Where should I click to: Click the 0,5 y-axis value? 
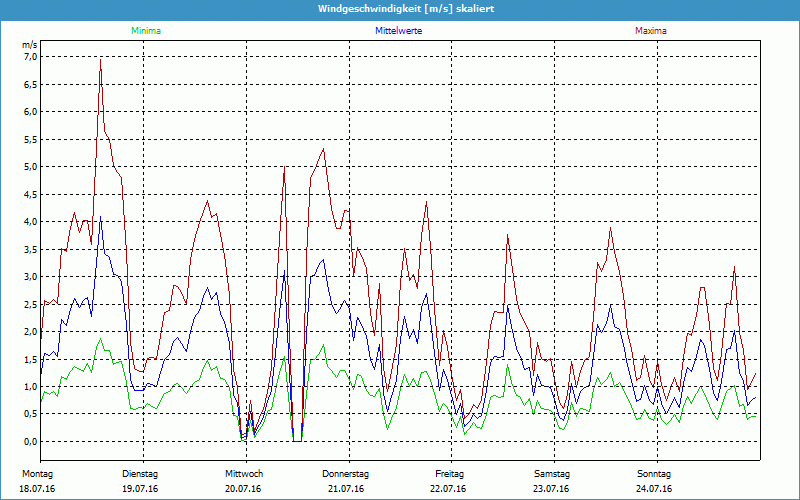31,414
